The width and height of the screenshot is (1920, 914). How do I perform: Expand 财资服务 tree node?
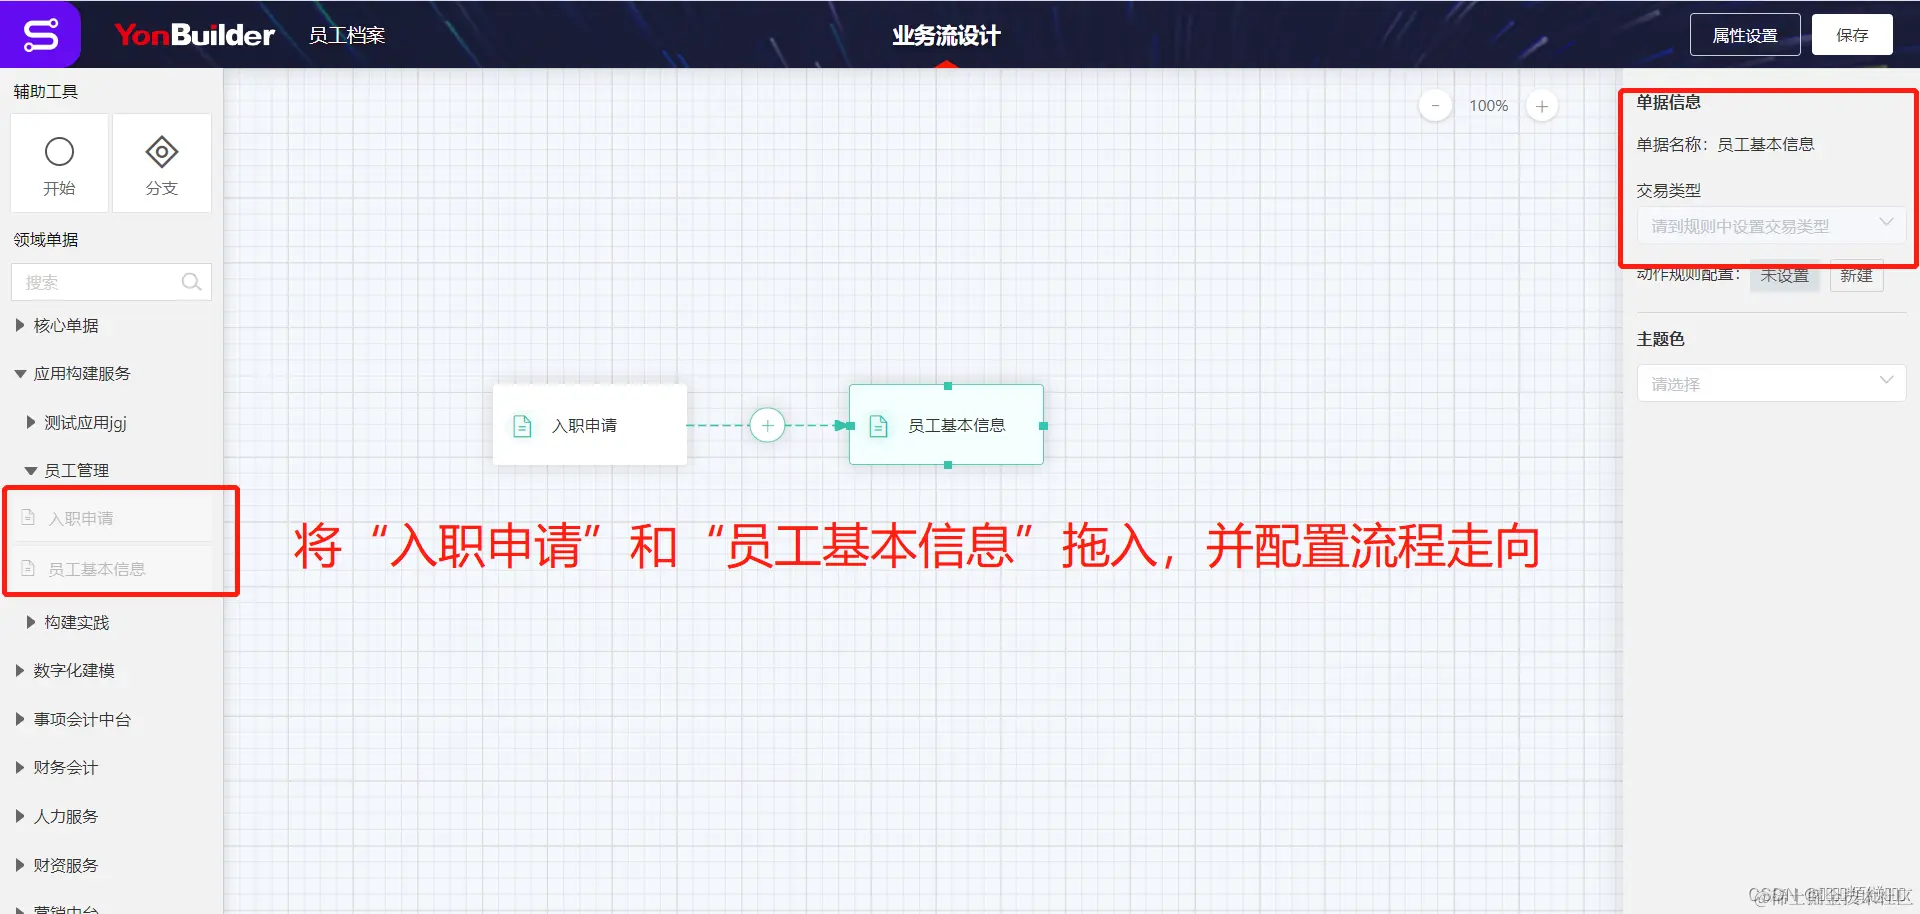click(x=19, y=865)
